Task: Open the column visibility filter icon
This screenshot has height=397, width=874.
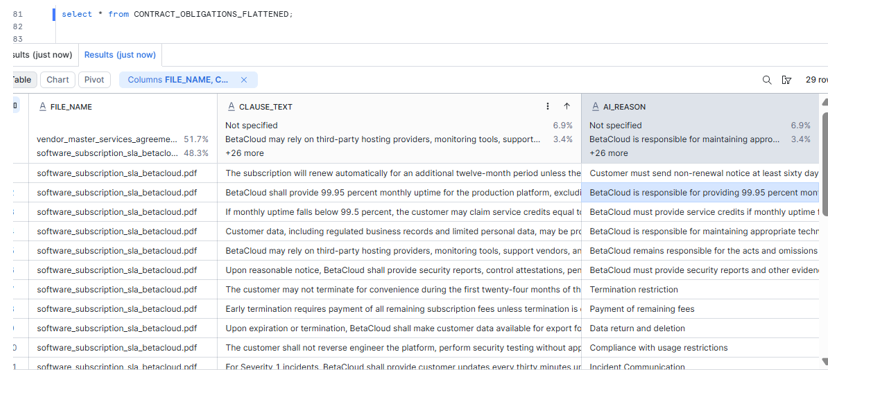Action: pyautogui.click(x=786, y=80)
